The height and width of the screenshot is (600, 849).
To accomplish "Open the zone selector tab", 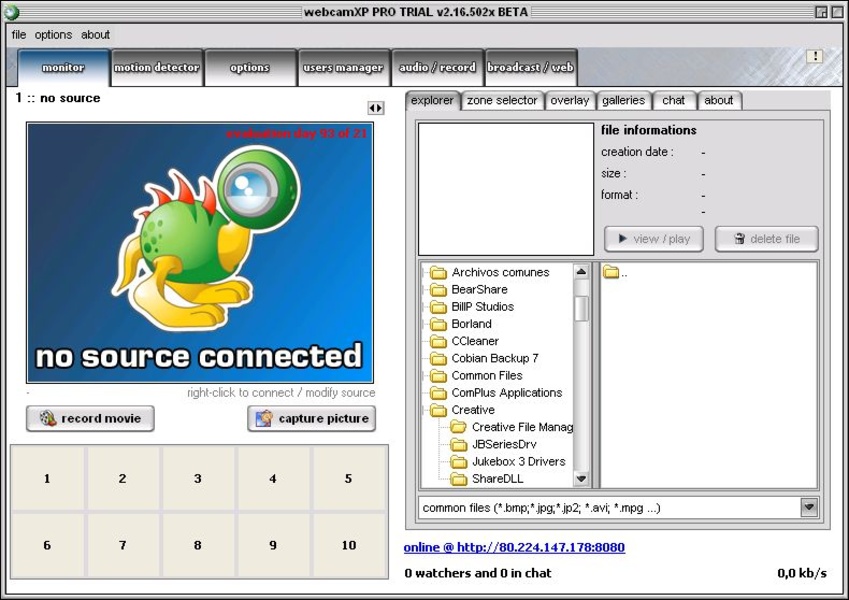I will [502, 101].
